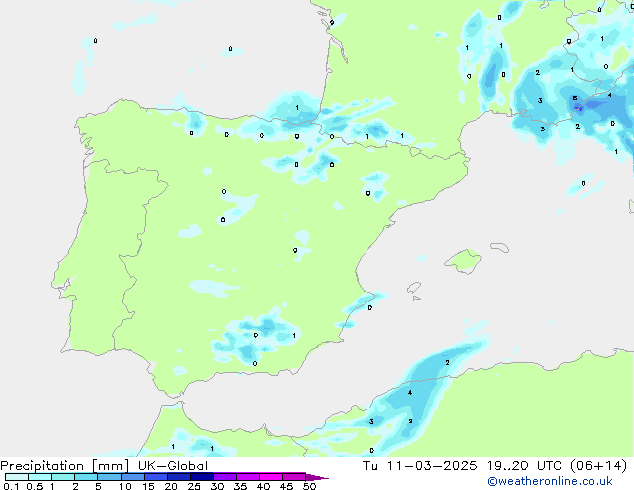Choose the 2–5 mm legend color swatch
The height and width of the screenshot is (490, 634).
tap(86, 477)
